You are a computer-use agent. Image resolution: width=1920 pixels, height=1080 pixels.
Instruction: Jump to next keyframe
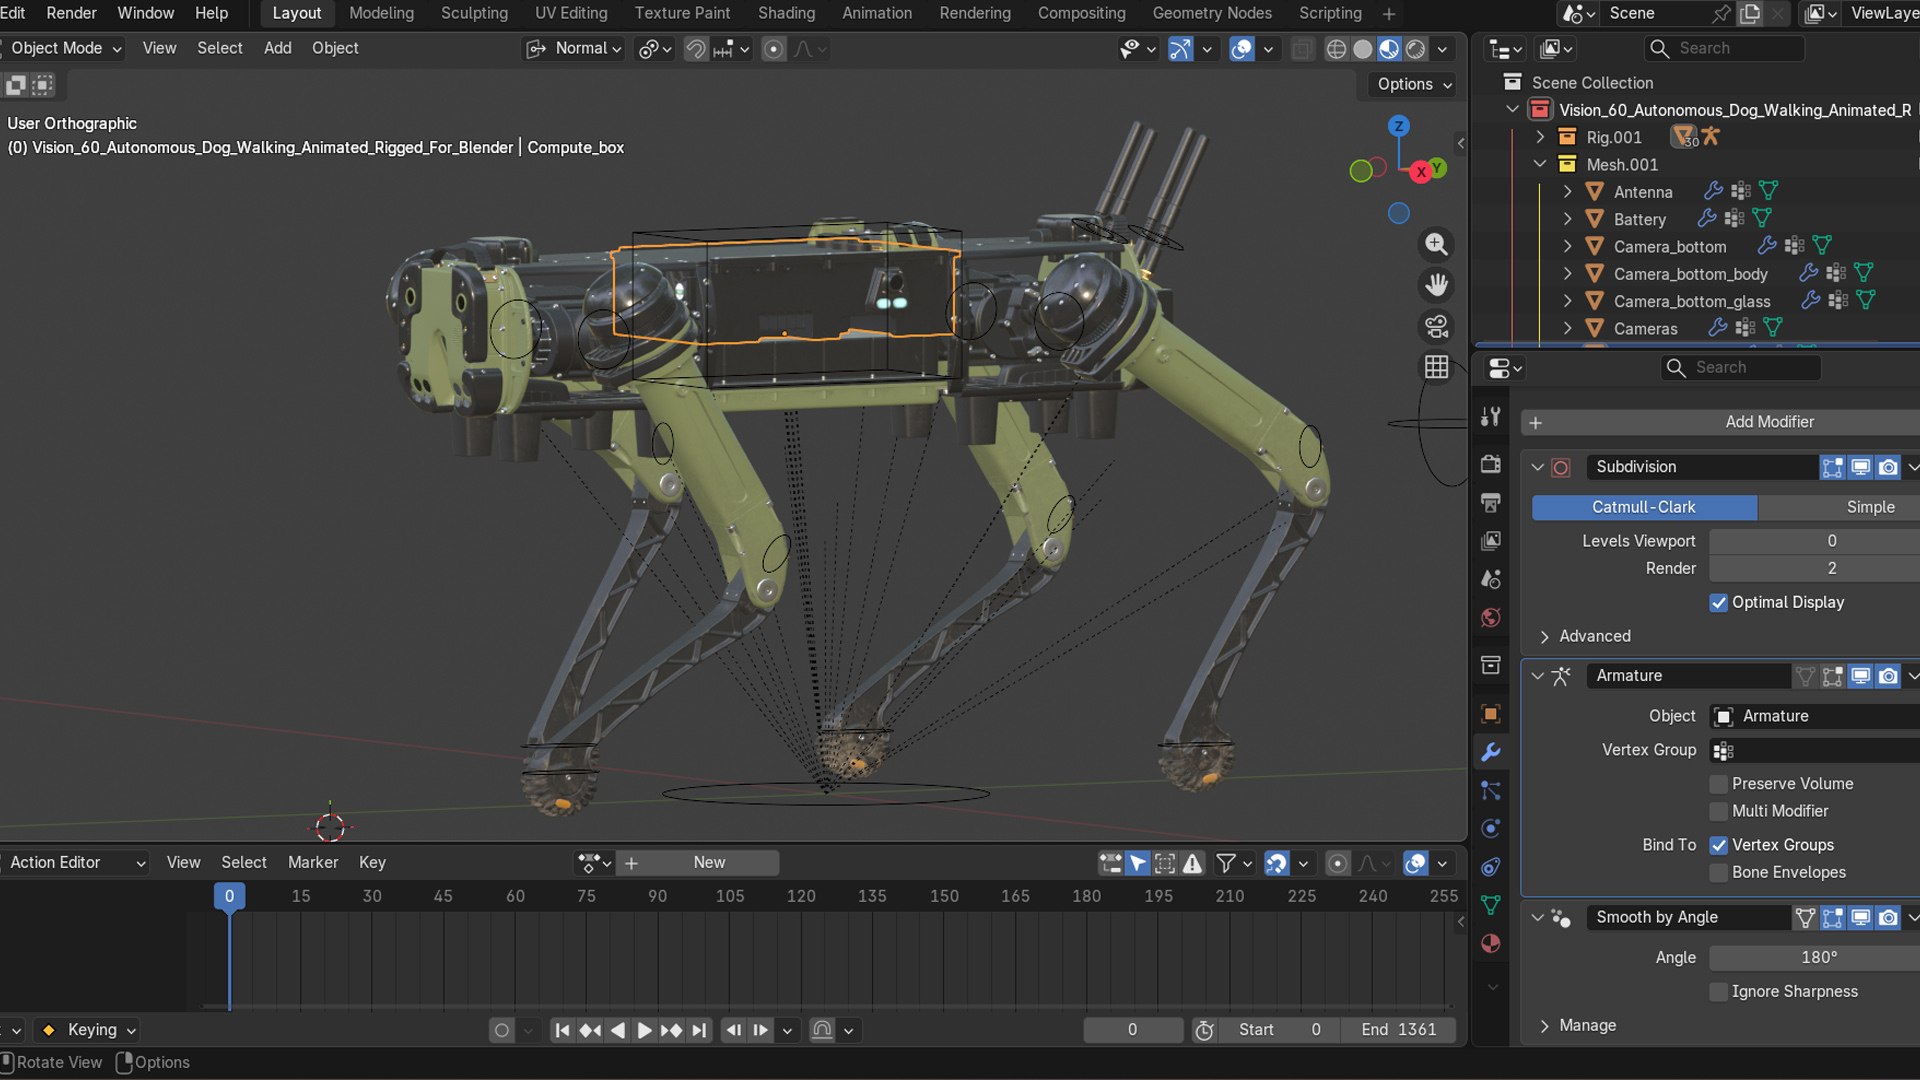click(671, 1030)
